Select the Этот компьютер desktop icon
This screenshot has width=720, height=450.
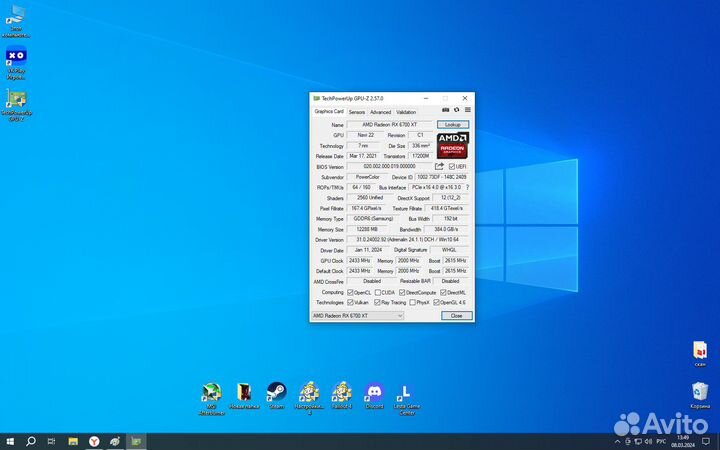pos(16,22)
